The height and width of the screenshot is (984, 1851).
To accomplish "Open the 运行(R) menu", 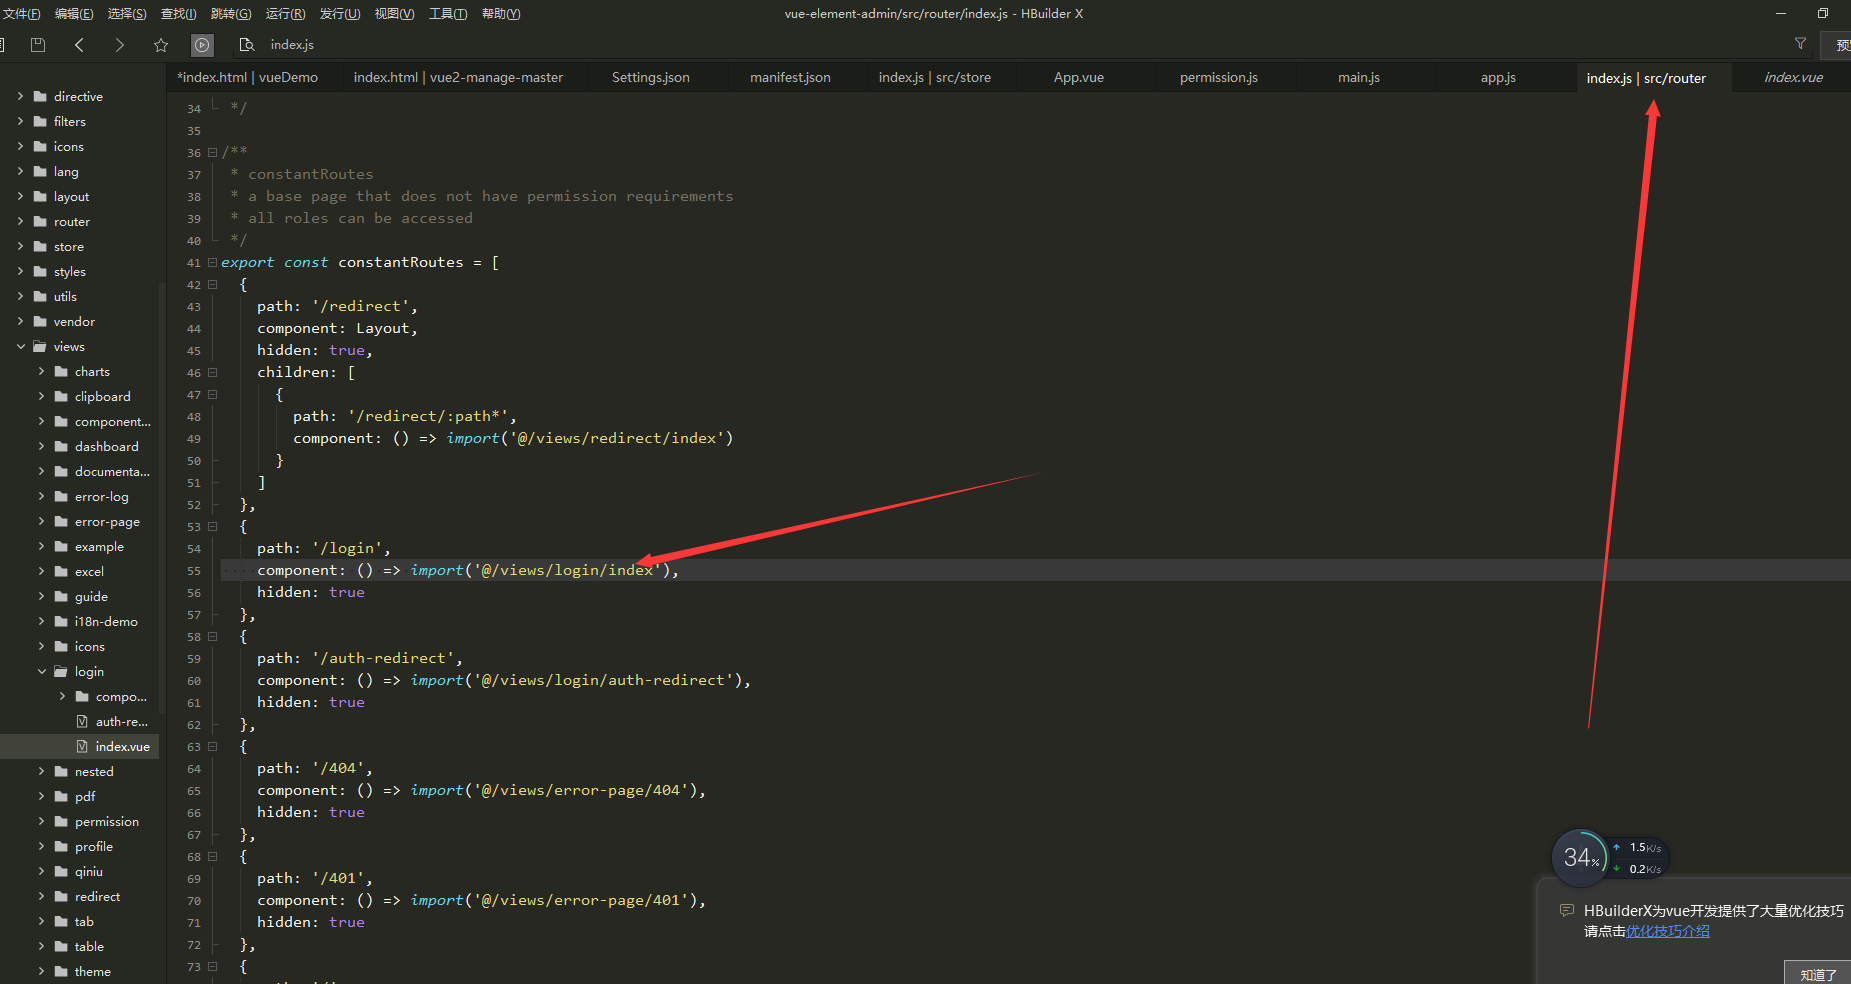I will click(x=285, y=13).
